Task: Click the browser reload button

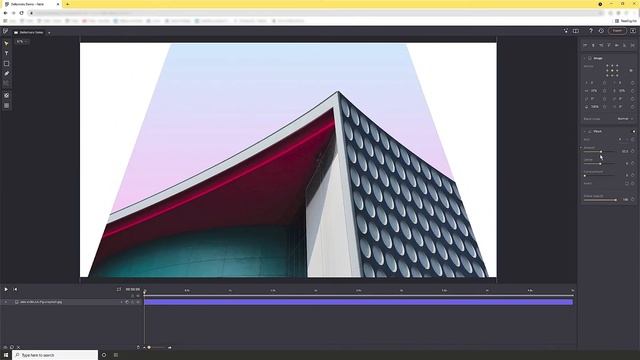Action: pyautogui.click(x=21, y=13)
